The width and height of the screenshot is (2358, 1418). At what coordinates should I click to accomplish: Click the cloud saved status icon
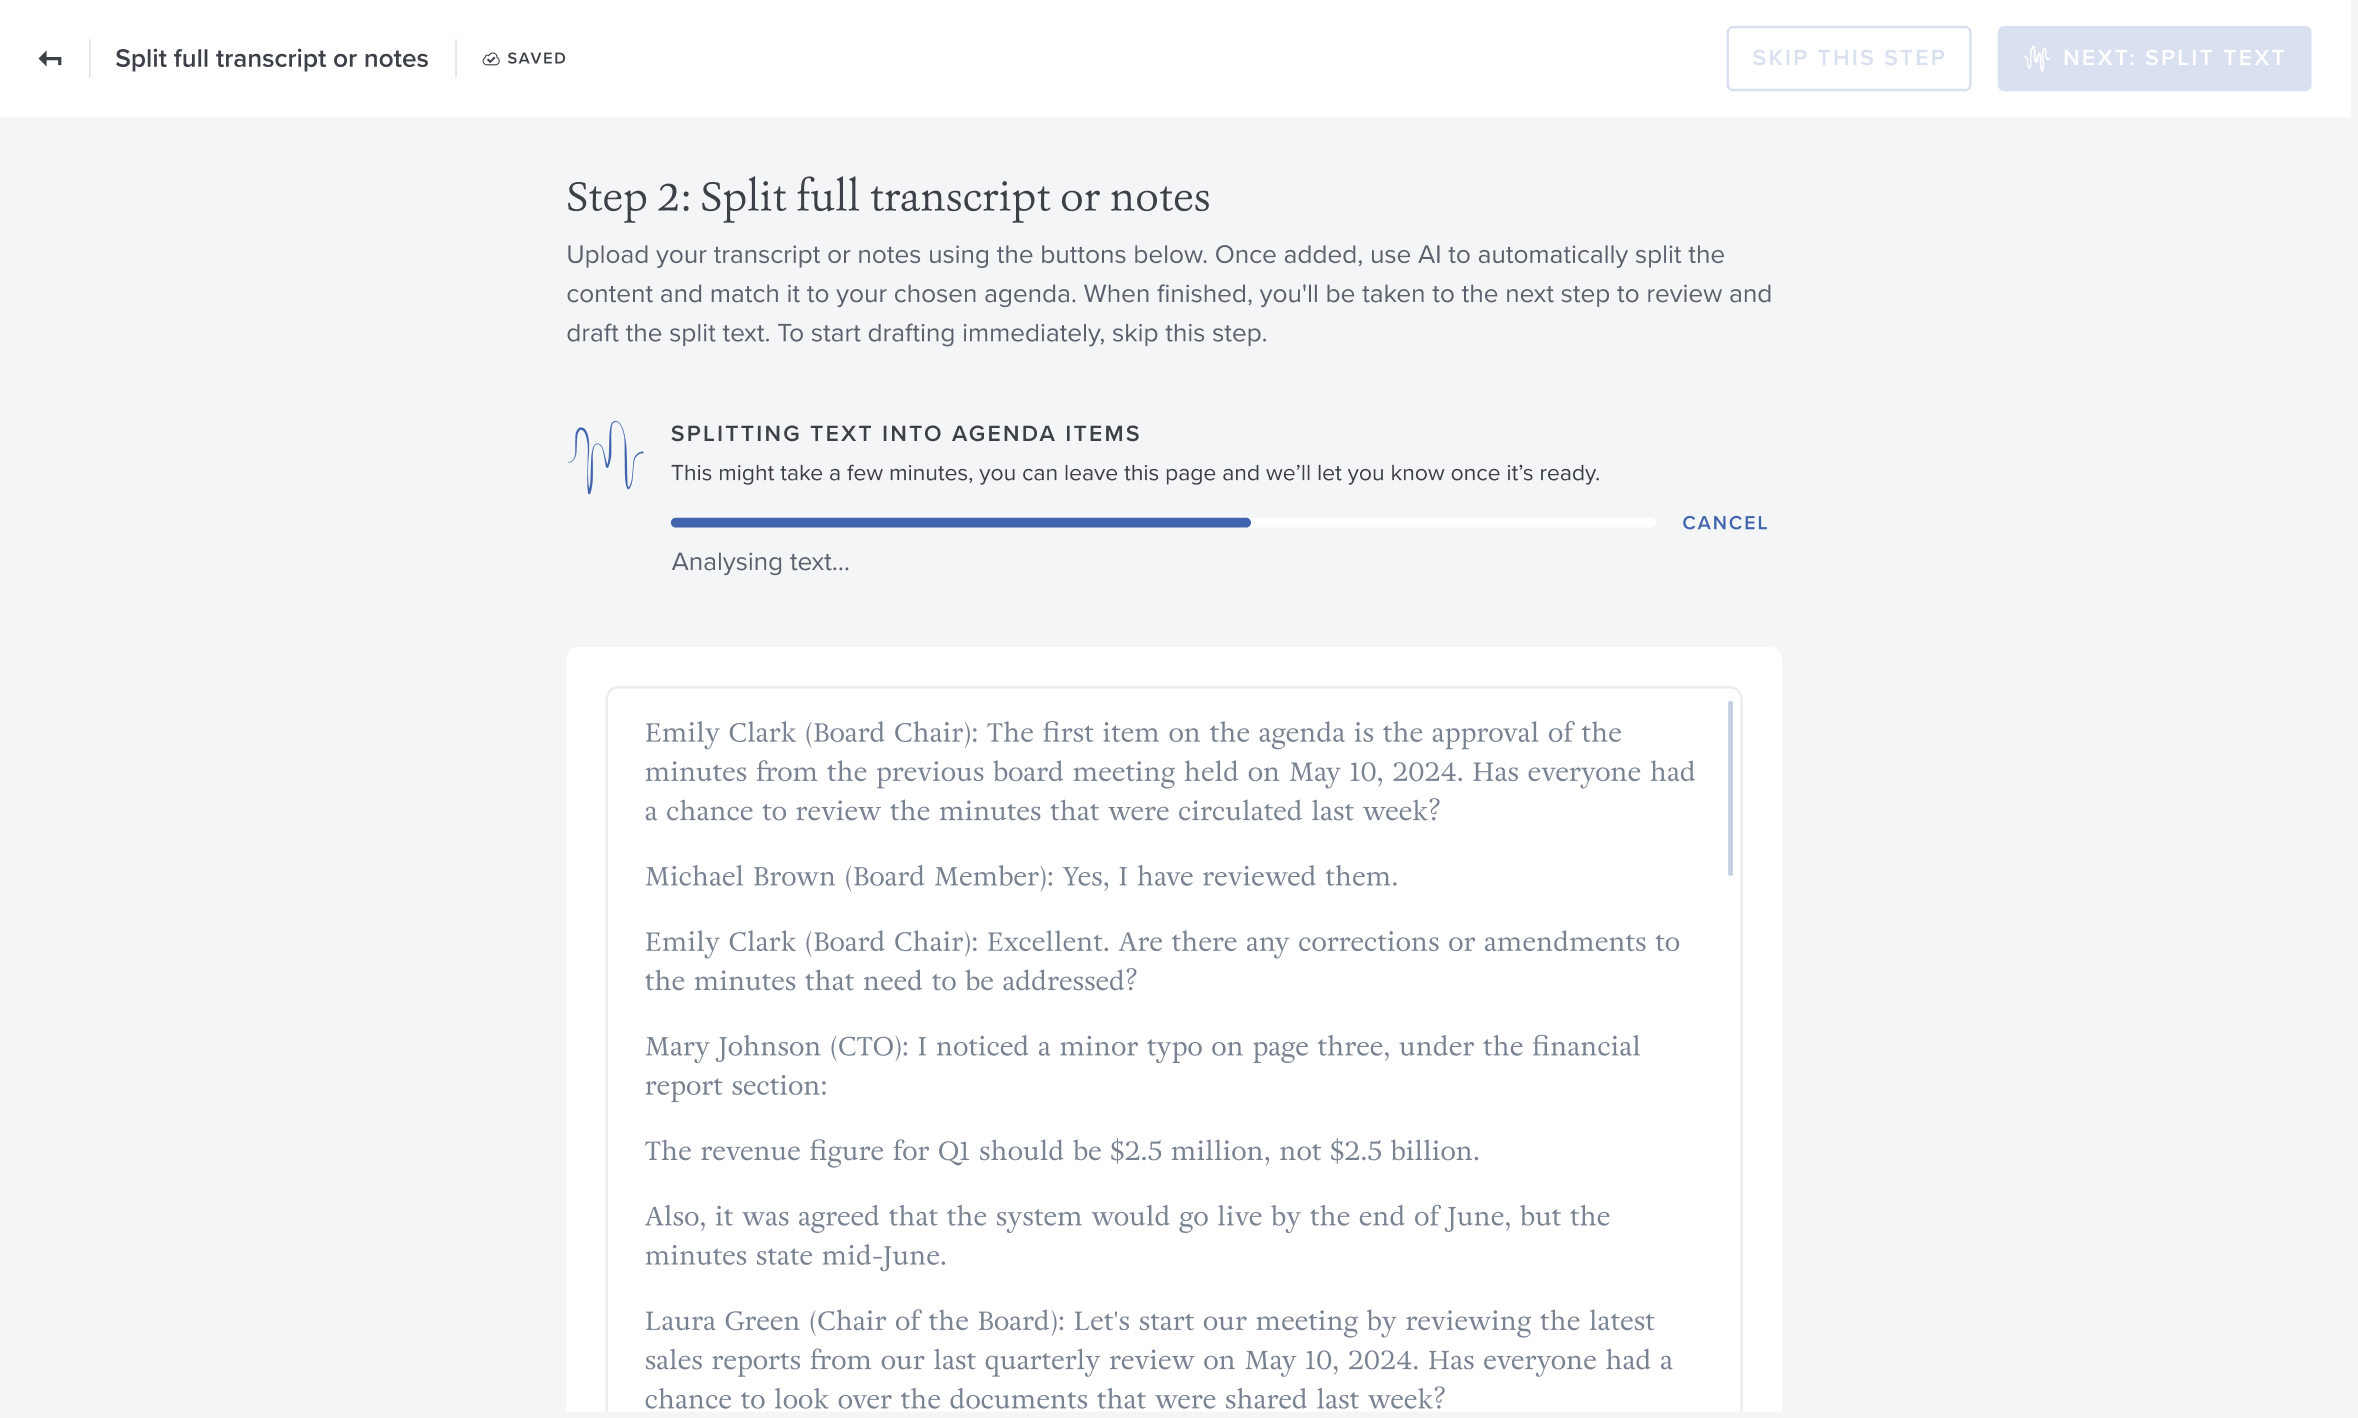click(x=491, y=59)
